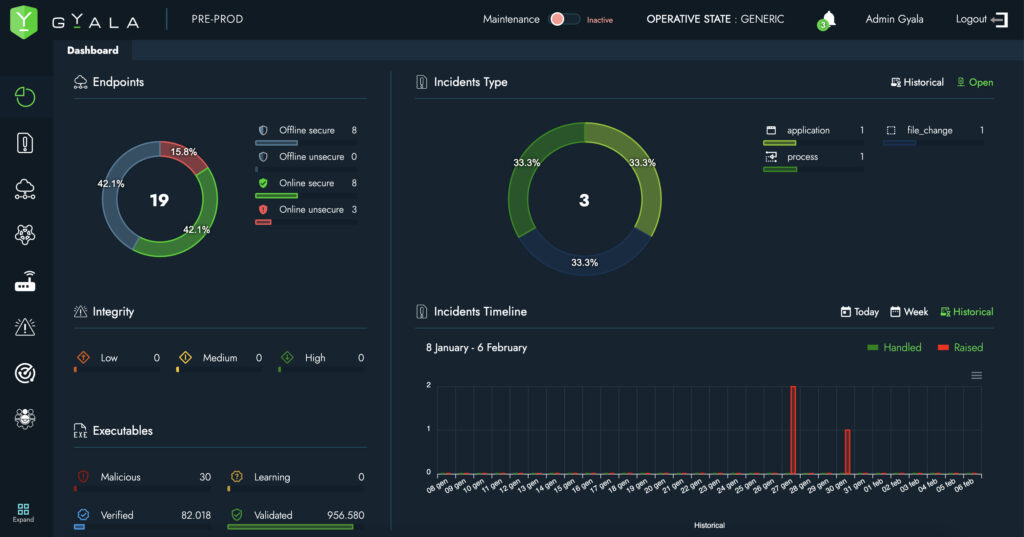Open the dashboard pie chart sidebar icon
This screenshot has height=537, width=1024.
pyautogui.click(x=25, y=97)
